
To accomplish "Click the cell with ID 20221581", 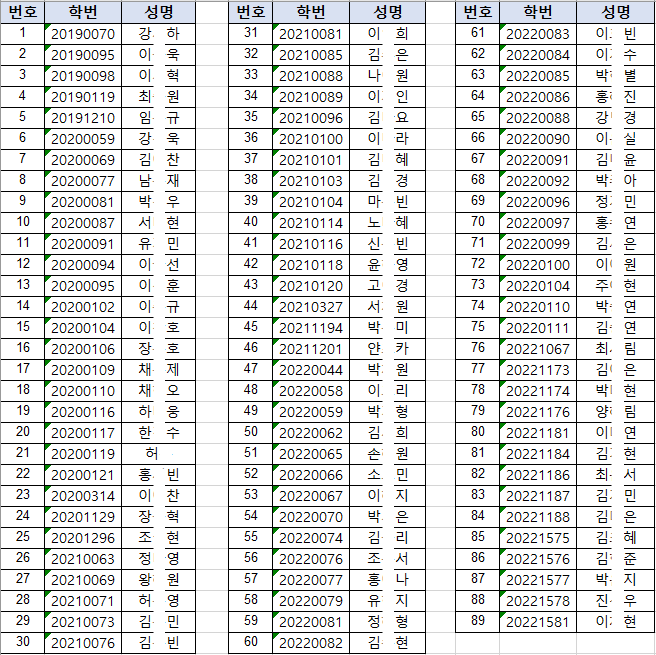I will (x=538, y=622).
